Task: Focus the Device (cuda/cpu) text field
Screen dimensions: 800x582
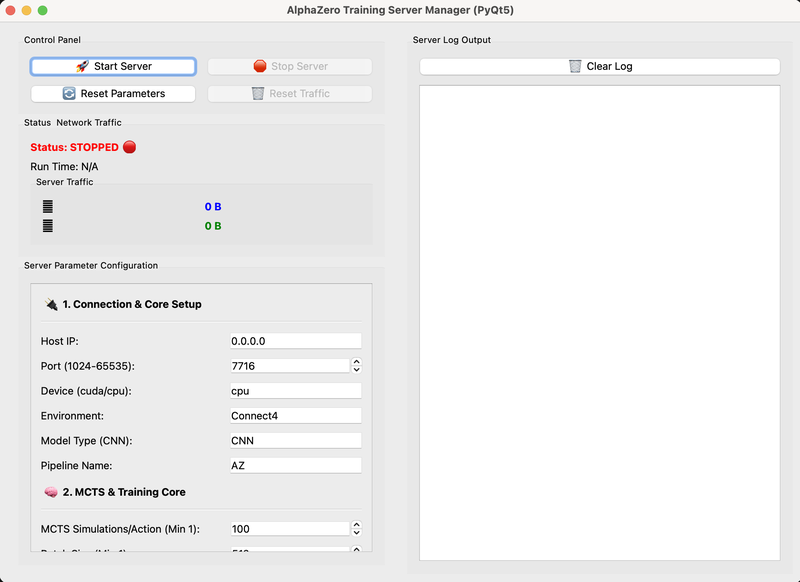Action: pyautogui.click(x=295, y=391)
